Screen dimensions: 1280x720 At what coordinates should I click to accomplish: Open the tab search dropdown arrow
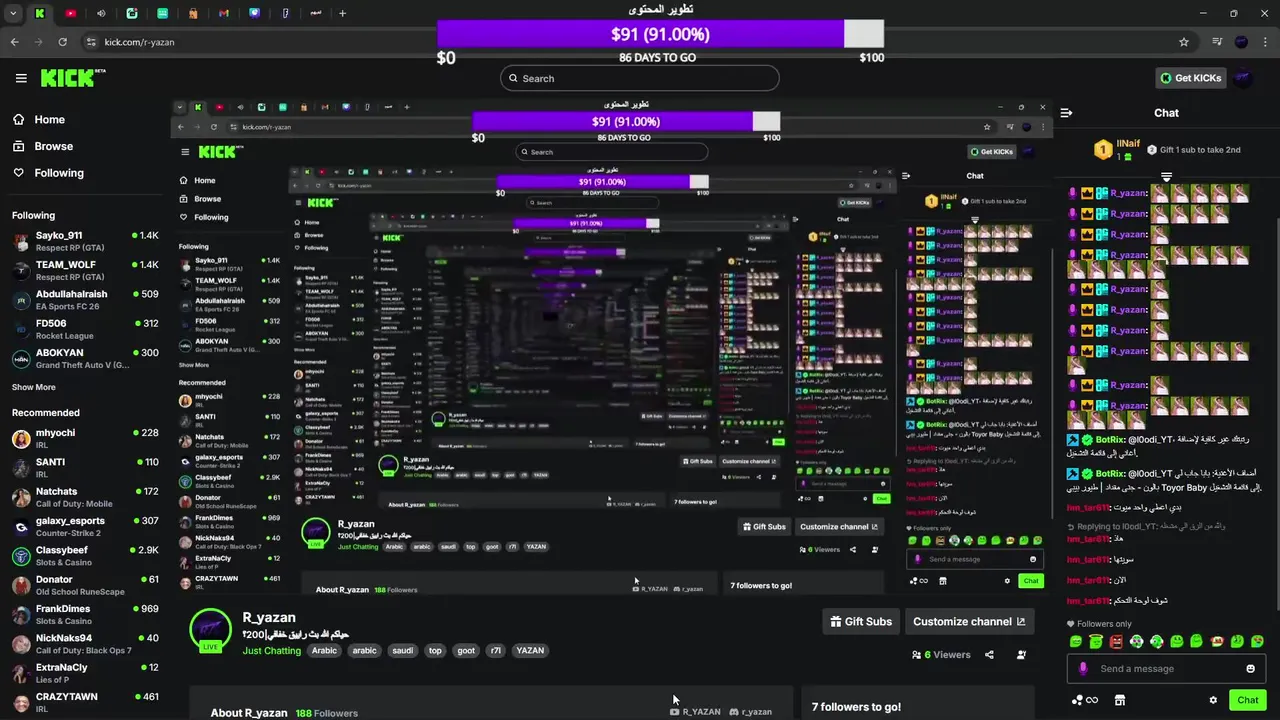13,13
